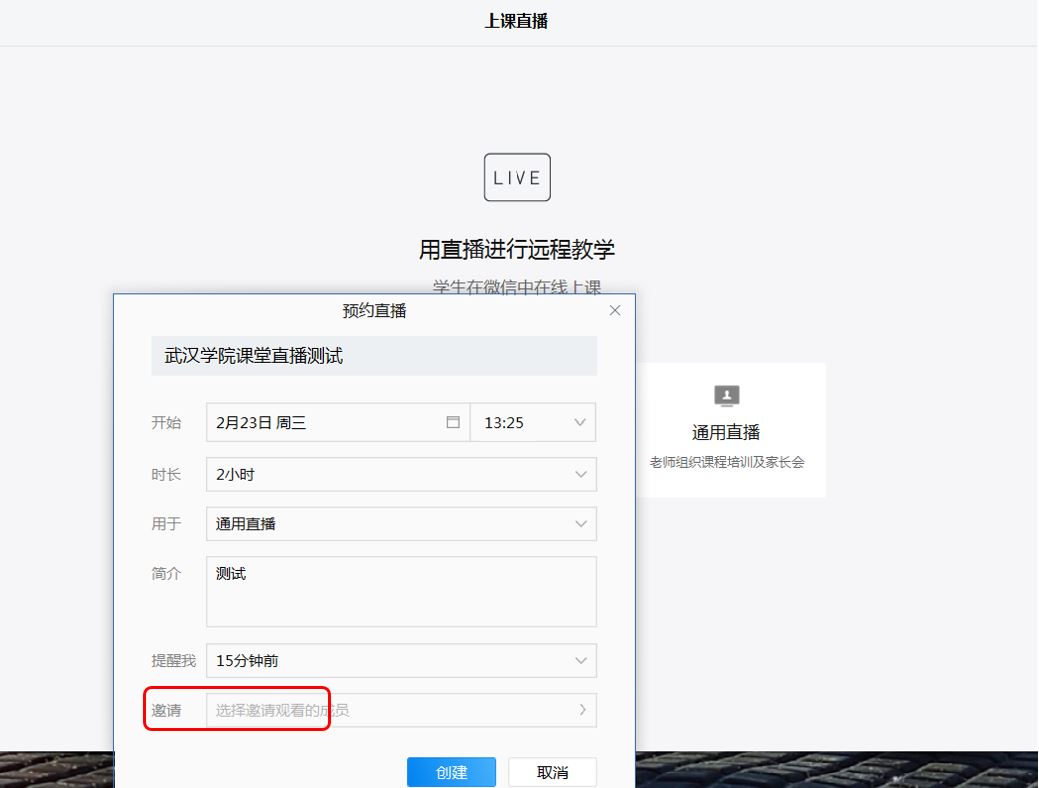Screen dimensions: 1039x788
Task: Open the calendar icon in start date
Action: point(453,422)
